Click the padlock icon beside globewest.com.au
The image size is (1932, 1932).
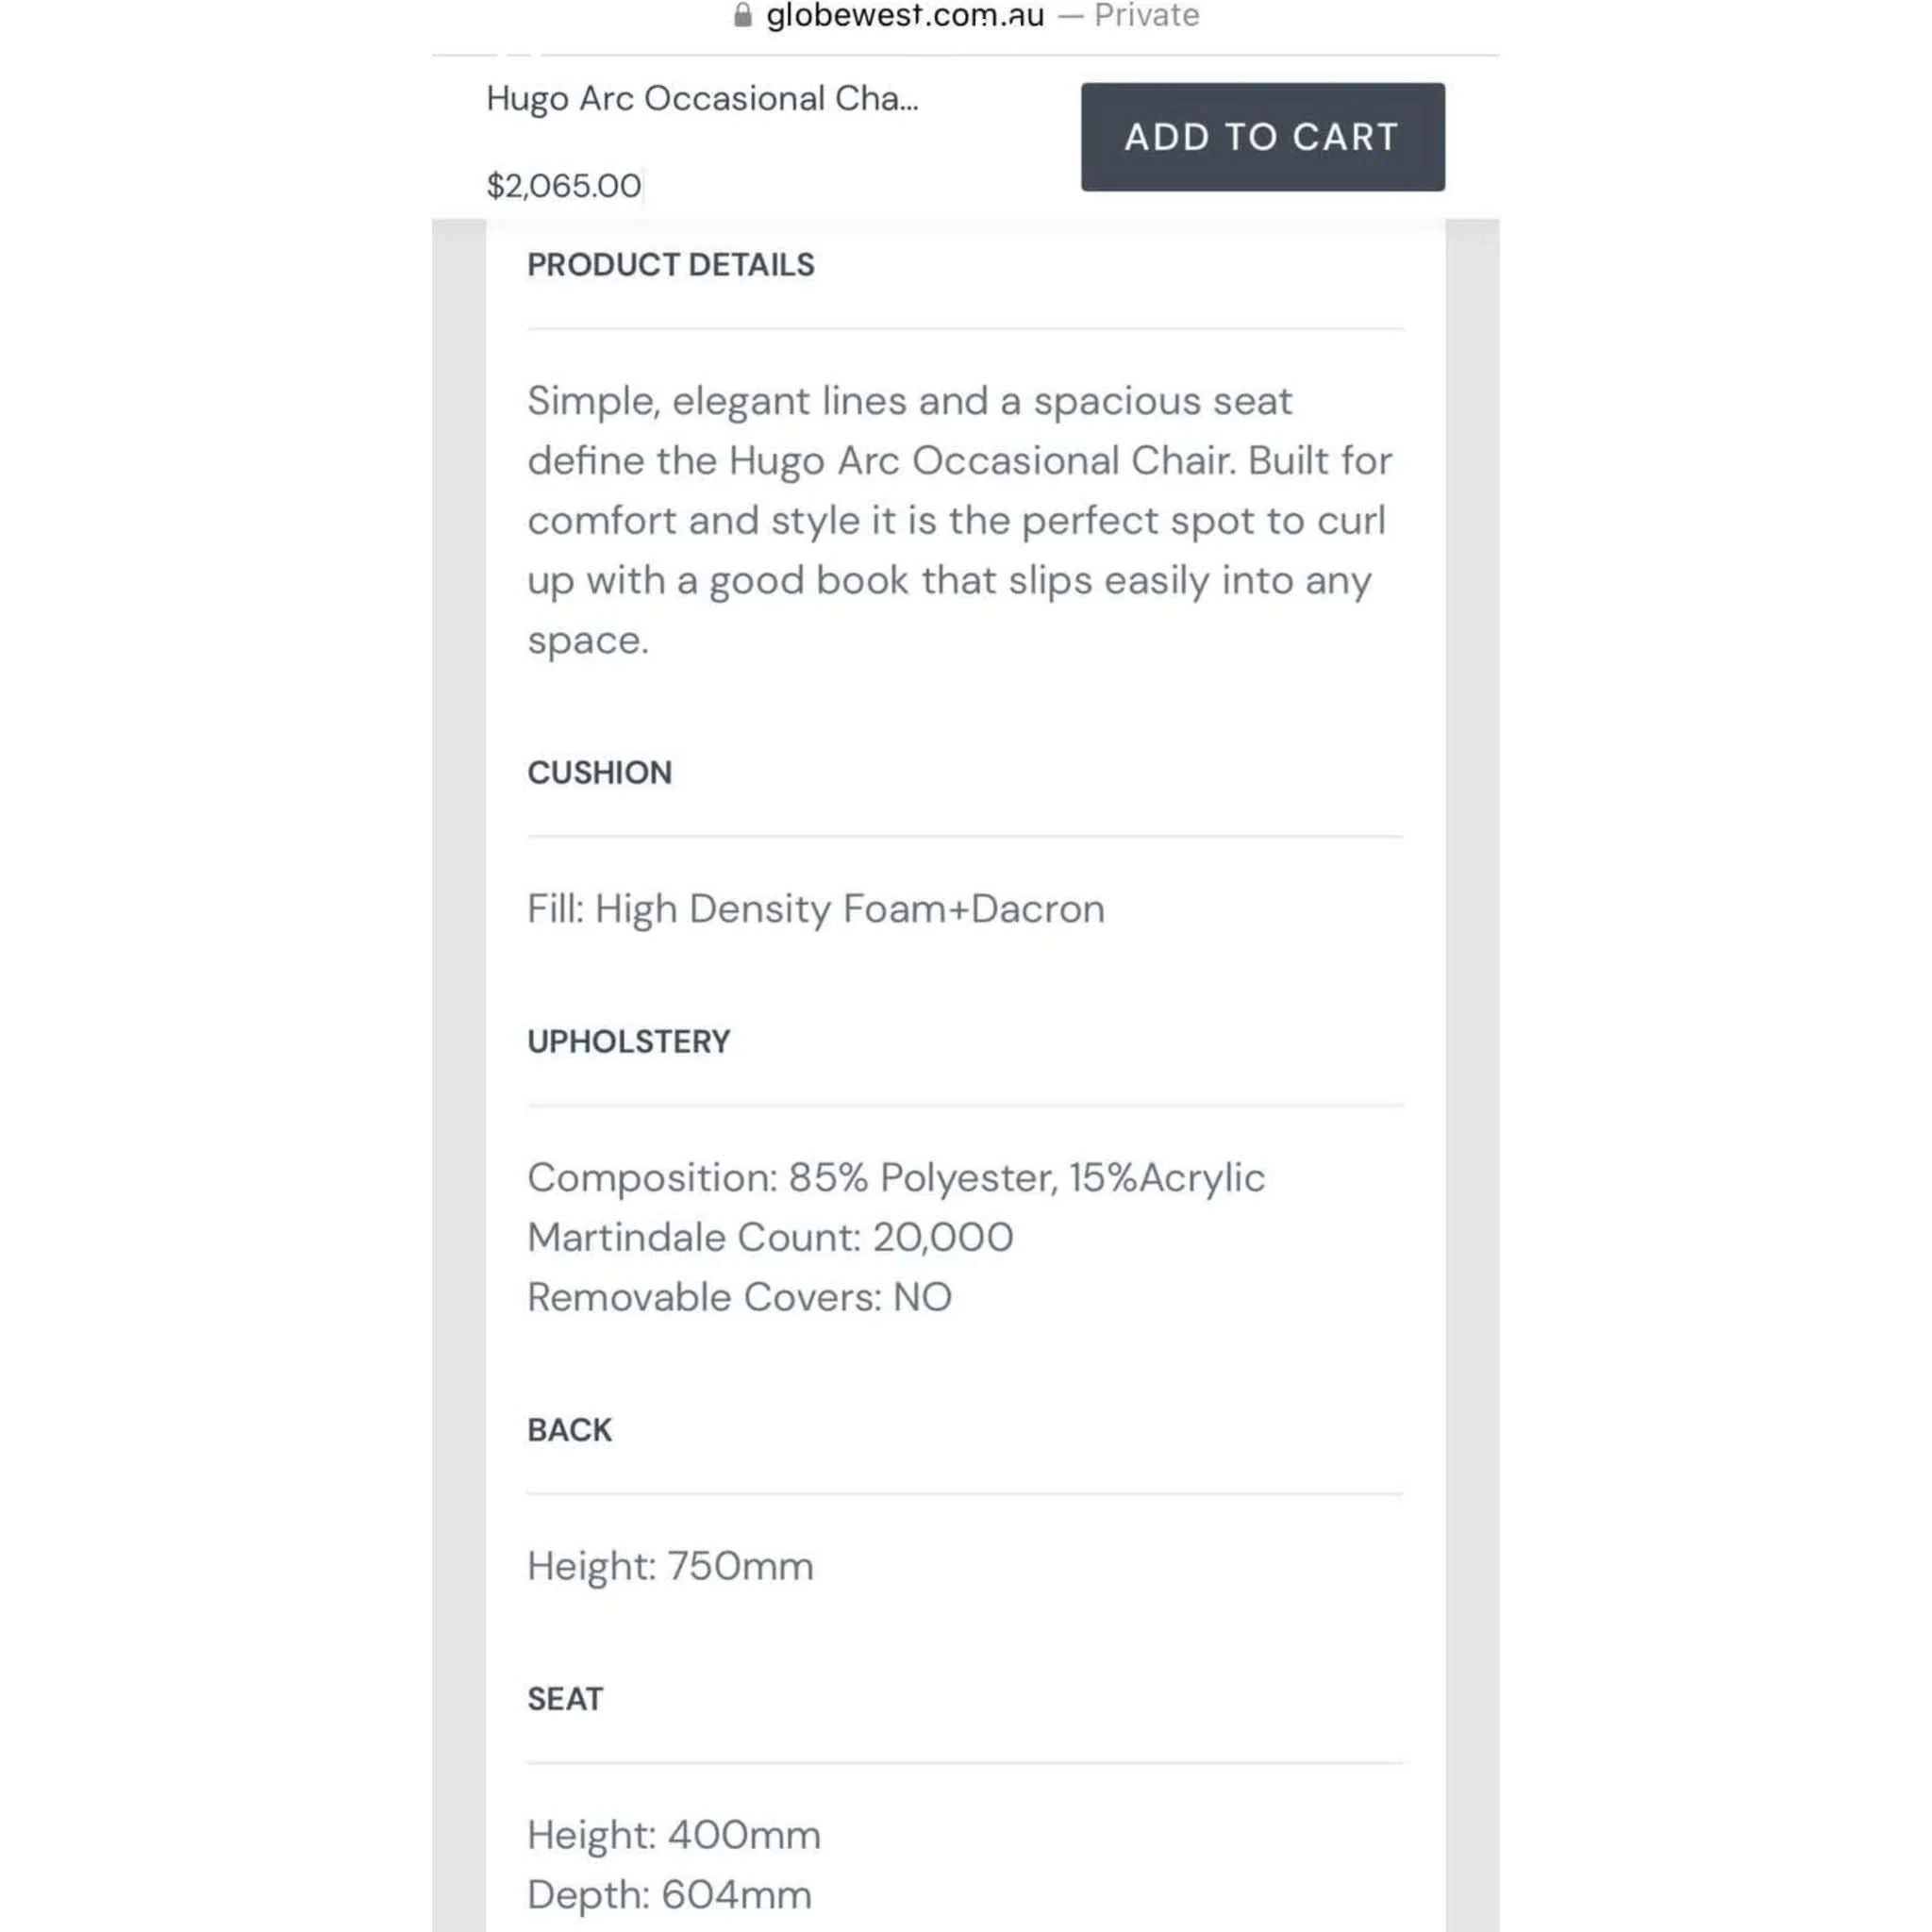[x=742, y=15]
